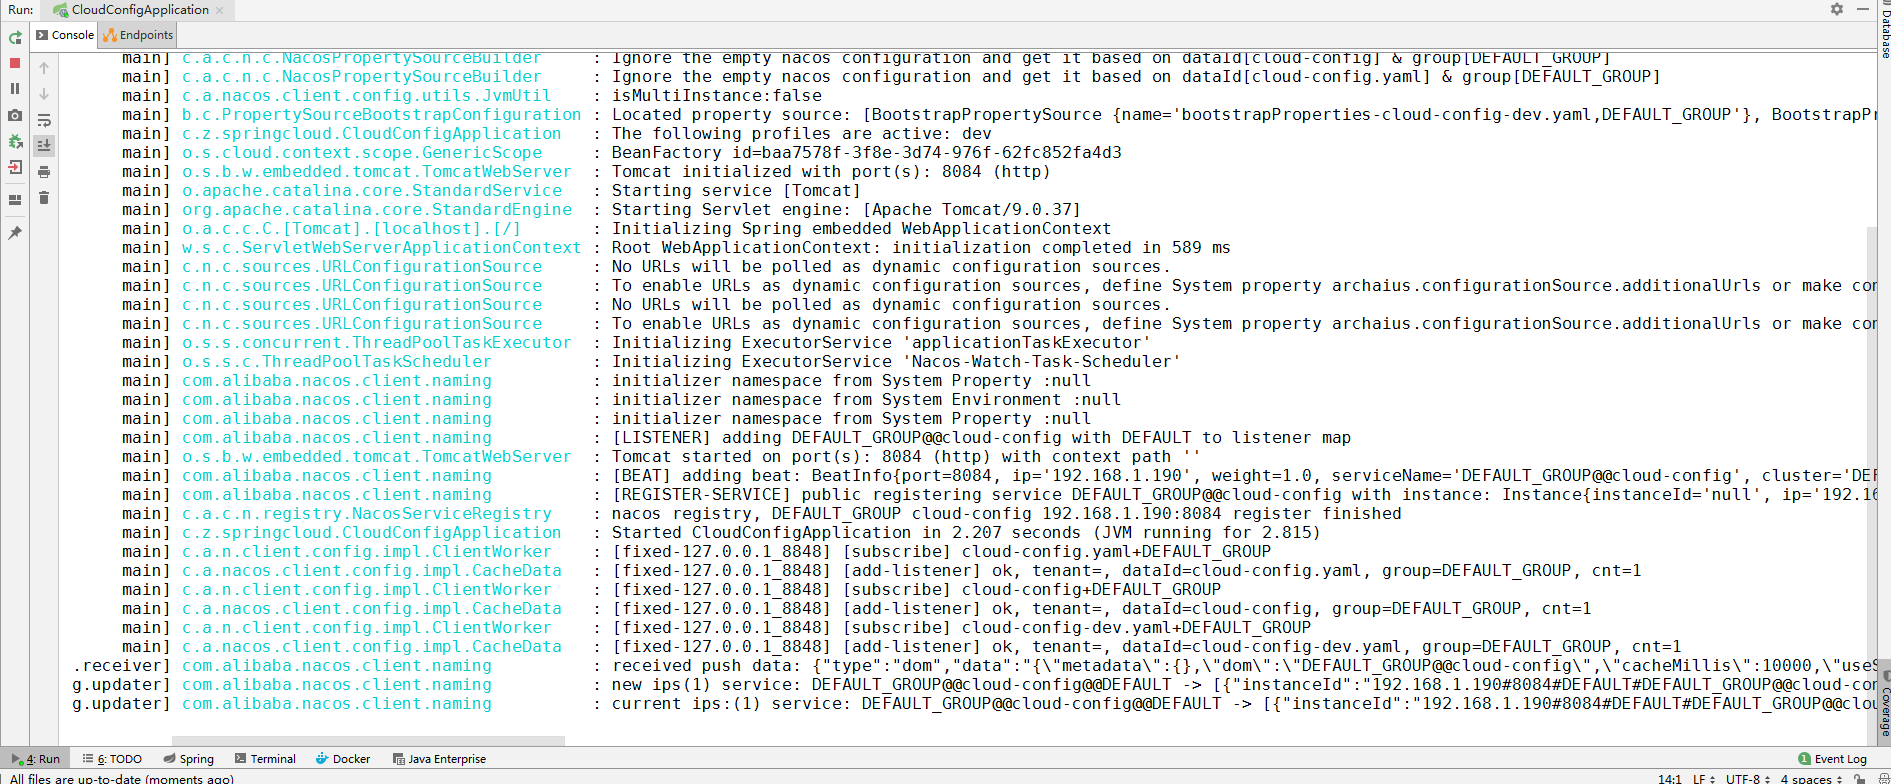Open the Database side panel
The width and height of the screenshot is (1891, 784).
(x=1885, y=32)
